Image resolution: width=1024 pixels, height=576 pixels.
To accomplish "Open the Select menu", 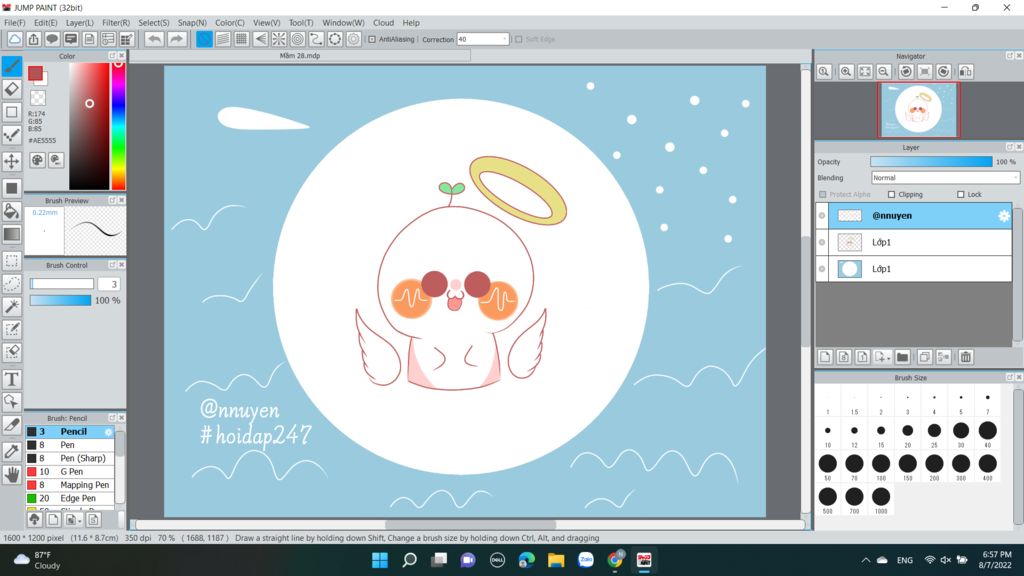I will [153, 22].
